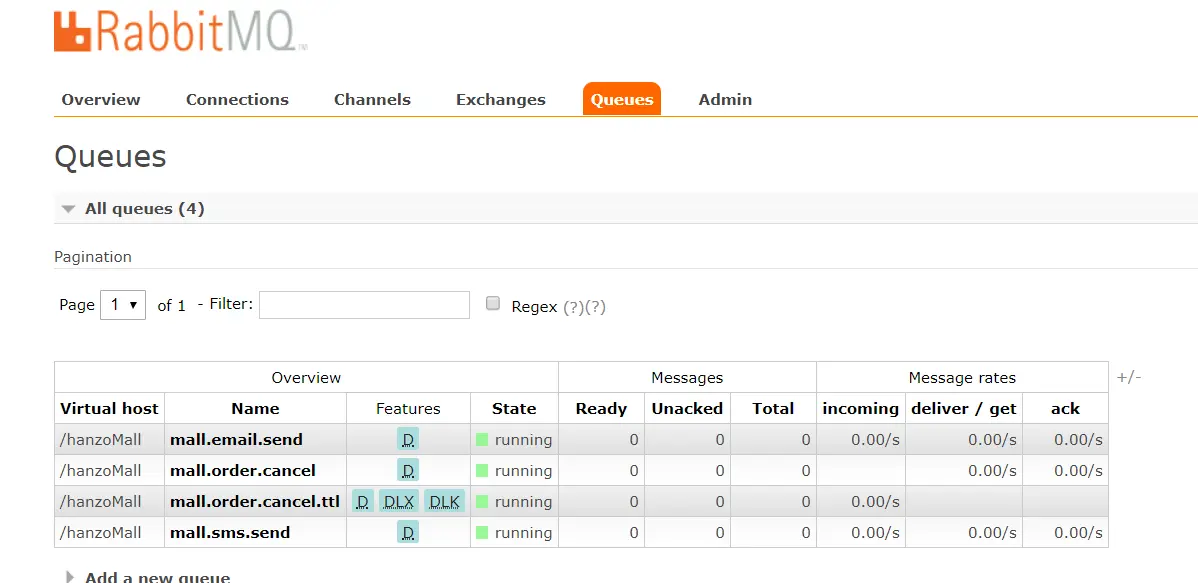Viewport: 1198px width, 583px height.
Task: Click the D feature badge for mall.email.send
Action: pyautogui.click(x=408, y=439)
